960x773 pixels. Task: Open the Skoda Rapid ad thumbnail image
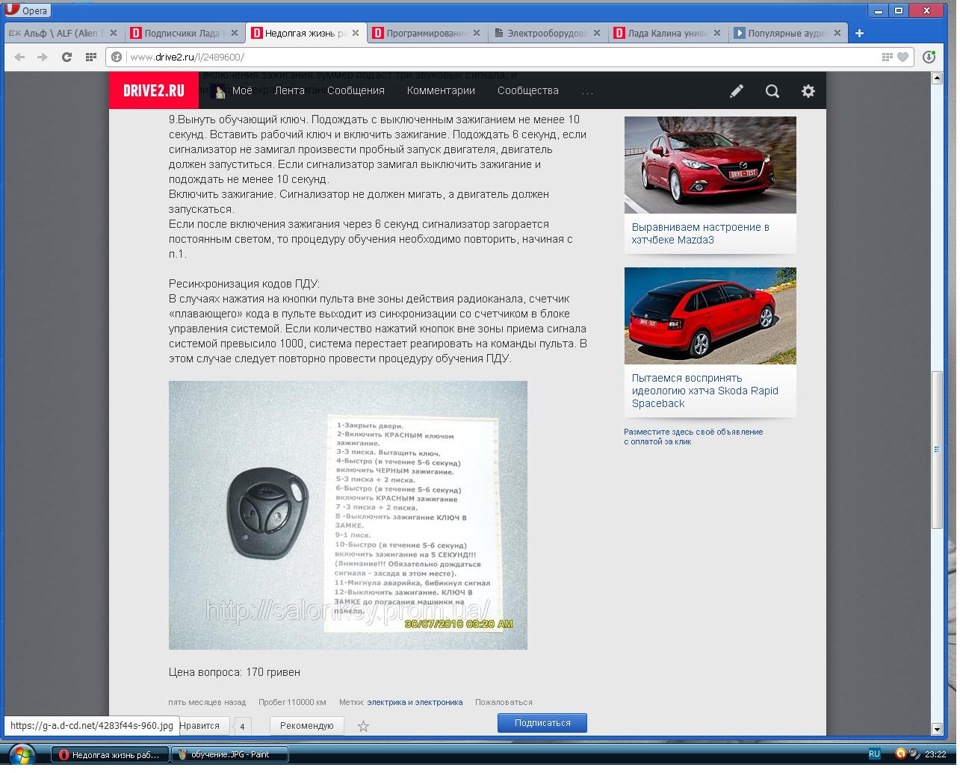[710, 316]
